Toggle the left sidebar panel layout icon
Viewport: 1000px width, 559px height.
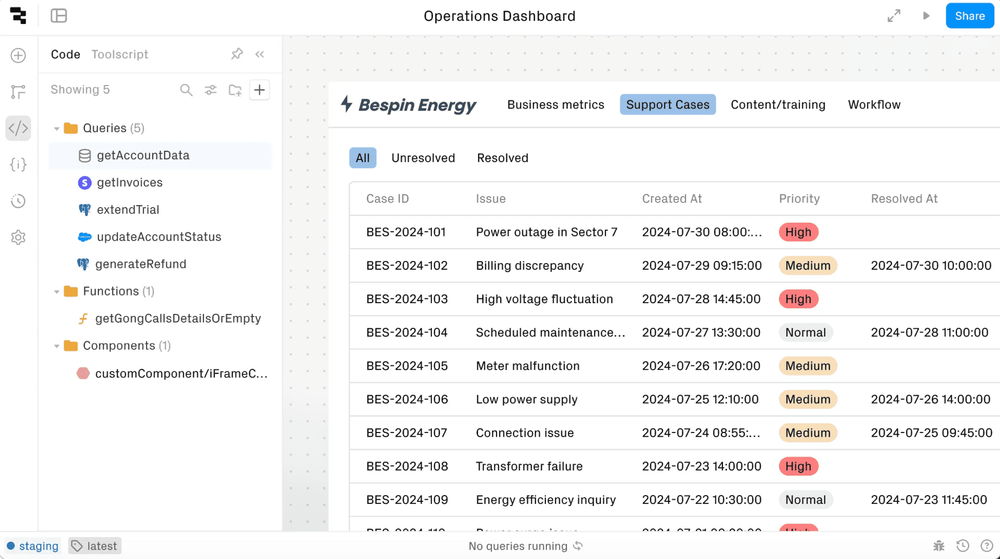[59, 16]
